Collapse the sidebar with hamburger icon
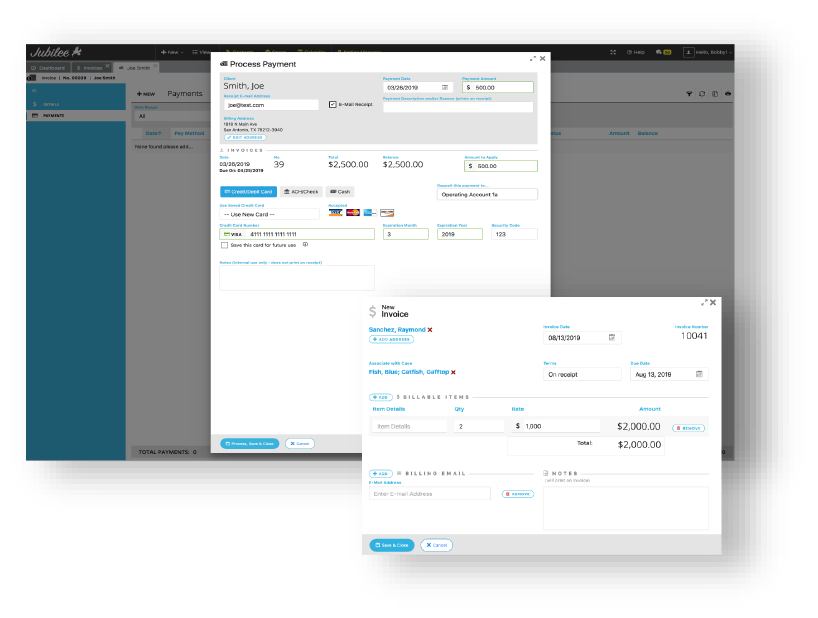818x618 pixels. 35,91
